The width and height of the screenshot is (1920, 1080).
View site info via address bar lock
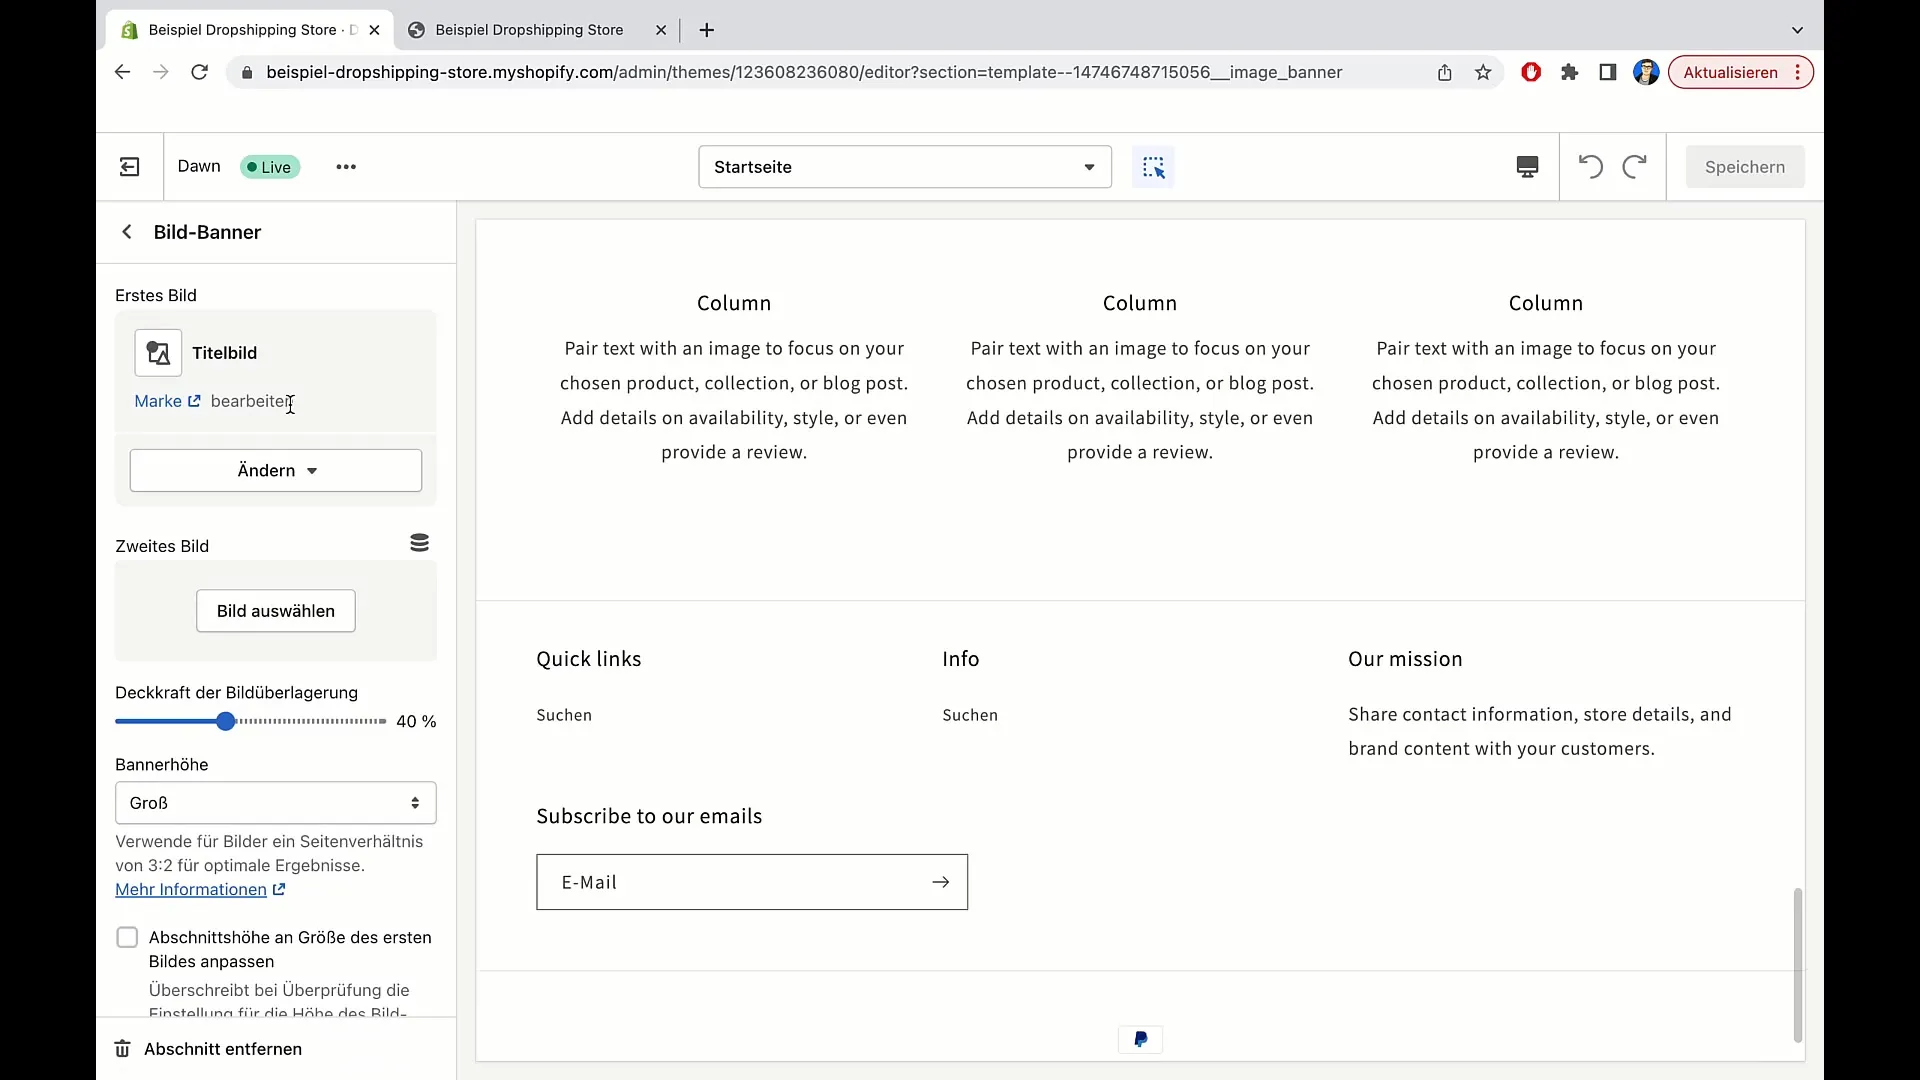247,72
